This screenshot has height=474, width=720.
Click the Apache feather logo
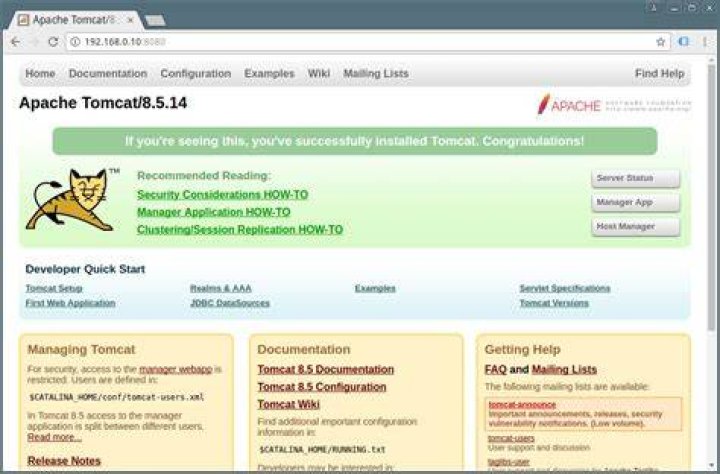[544, 104]
